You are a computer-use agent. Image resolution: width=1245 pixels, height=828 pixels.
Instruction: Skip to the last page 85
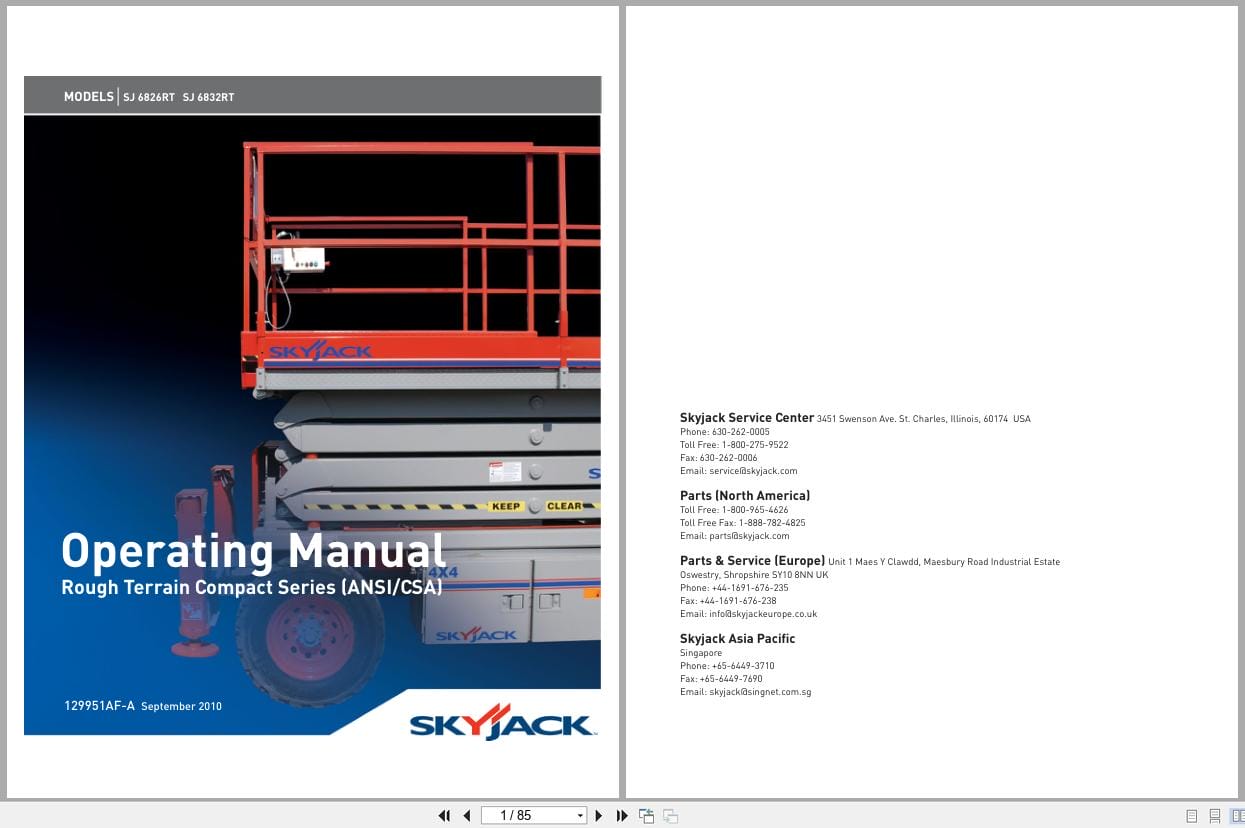coord(621,815)
